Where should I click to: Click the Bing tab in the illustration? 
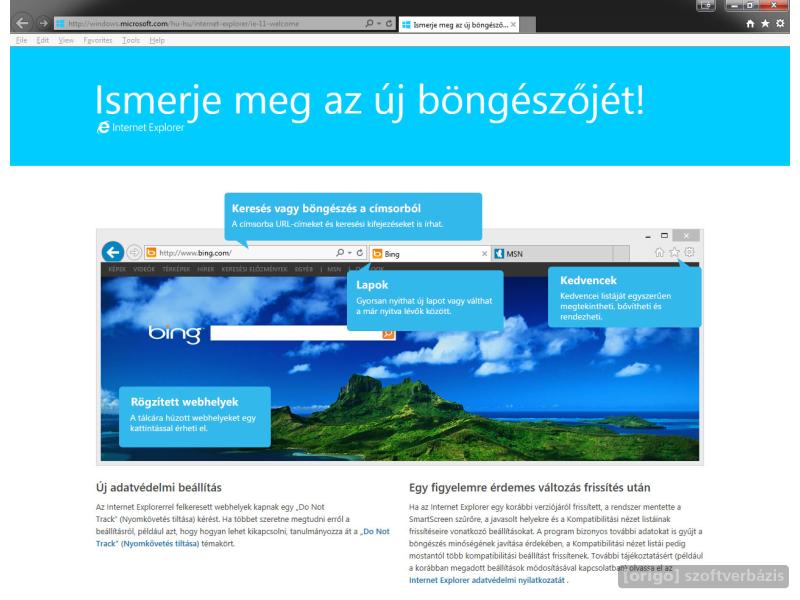click(x=430, y=254)
